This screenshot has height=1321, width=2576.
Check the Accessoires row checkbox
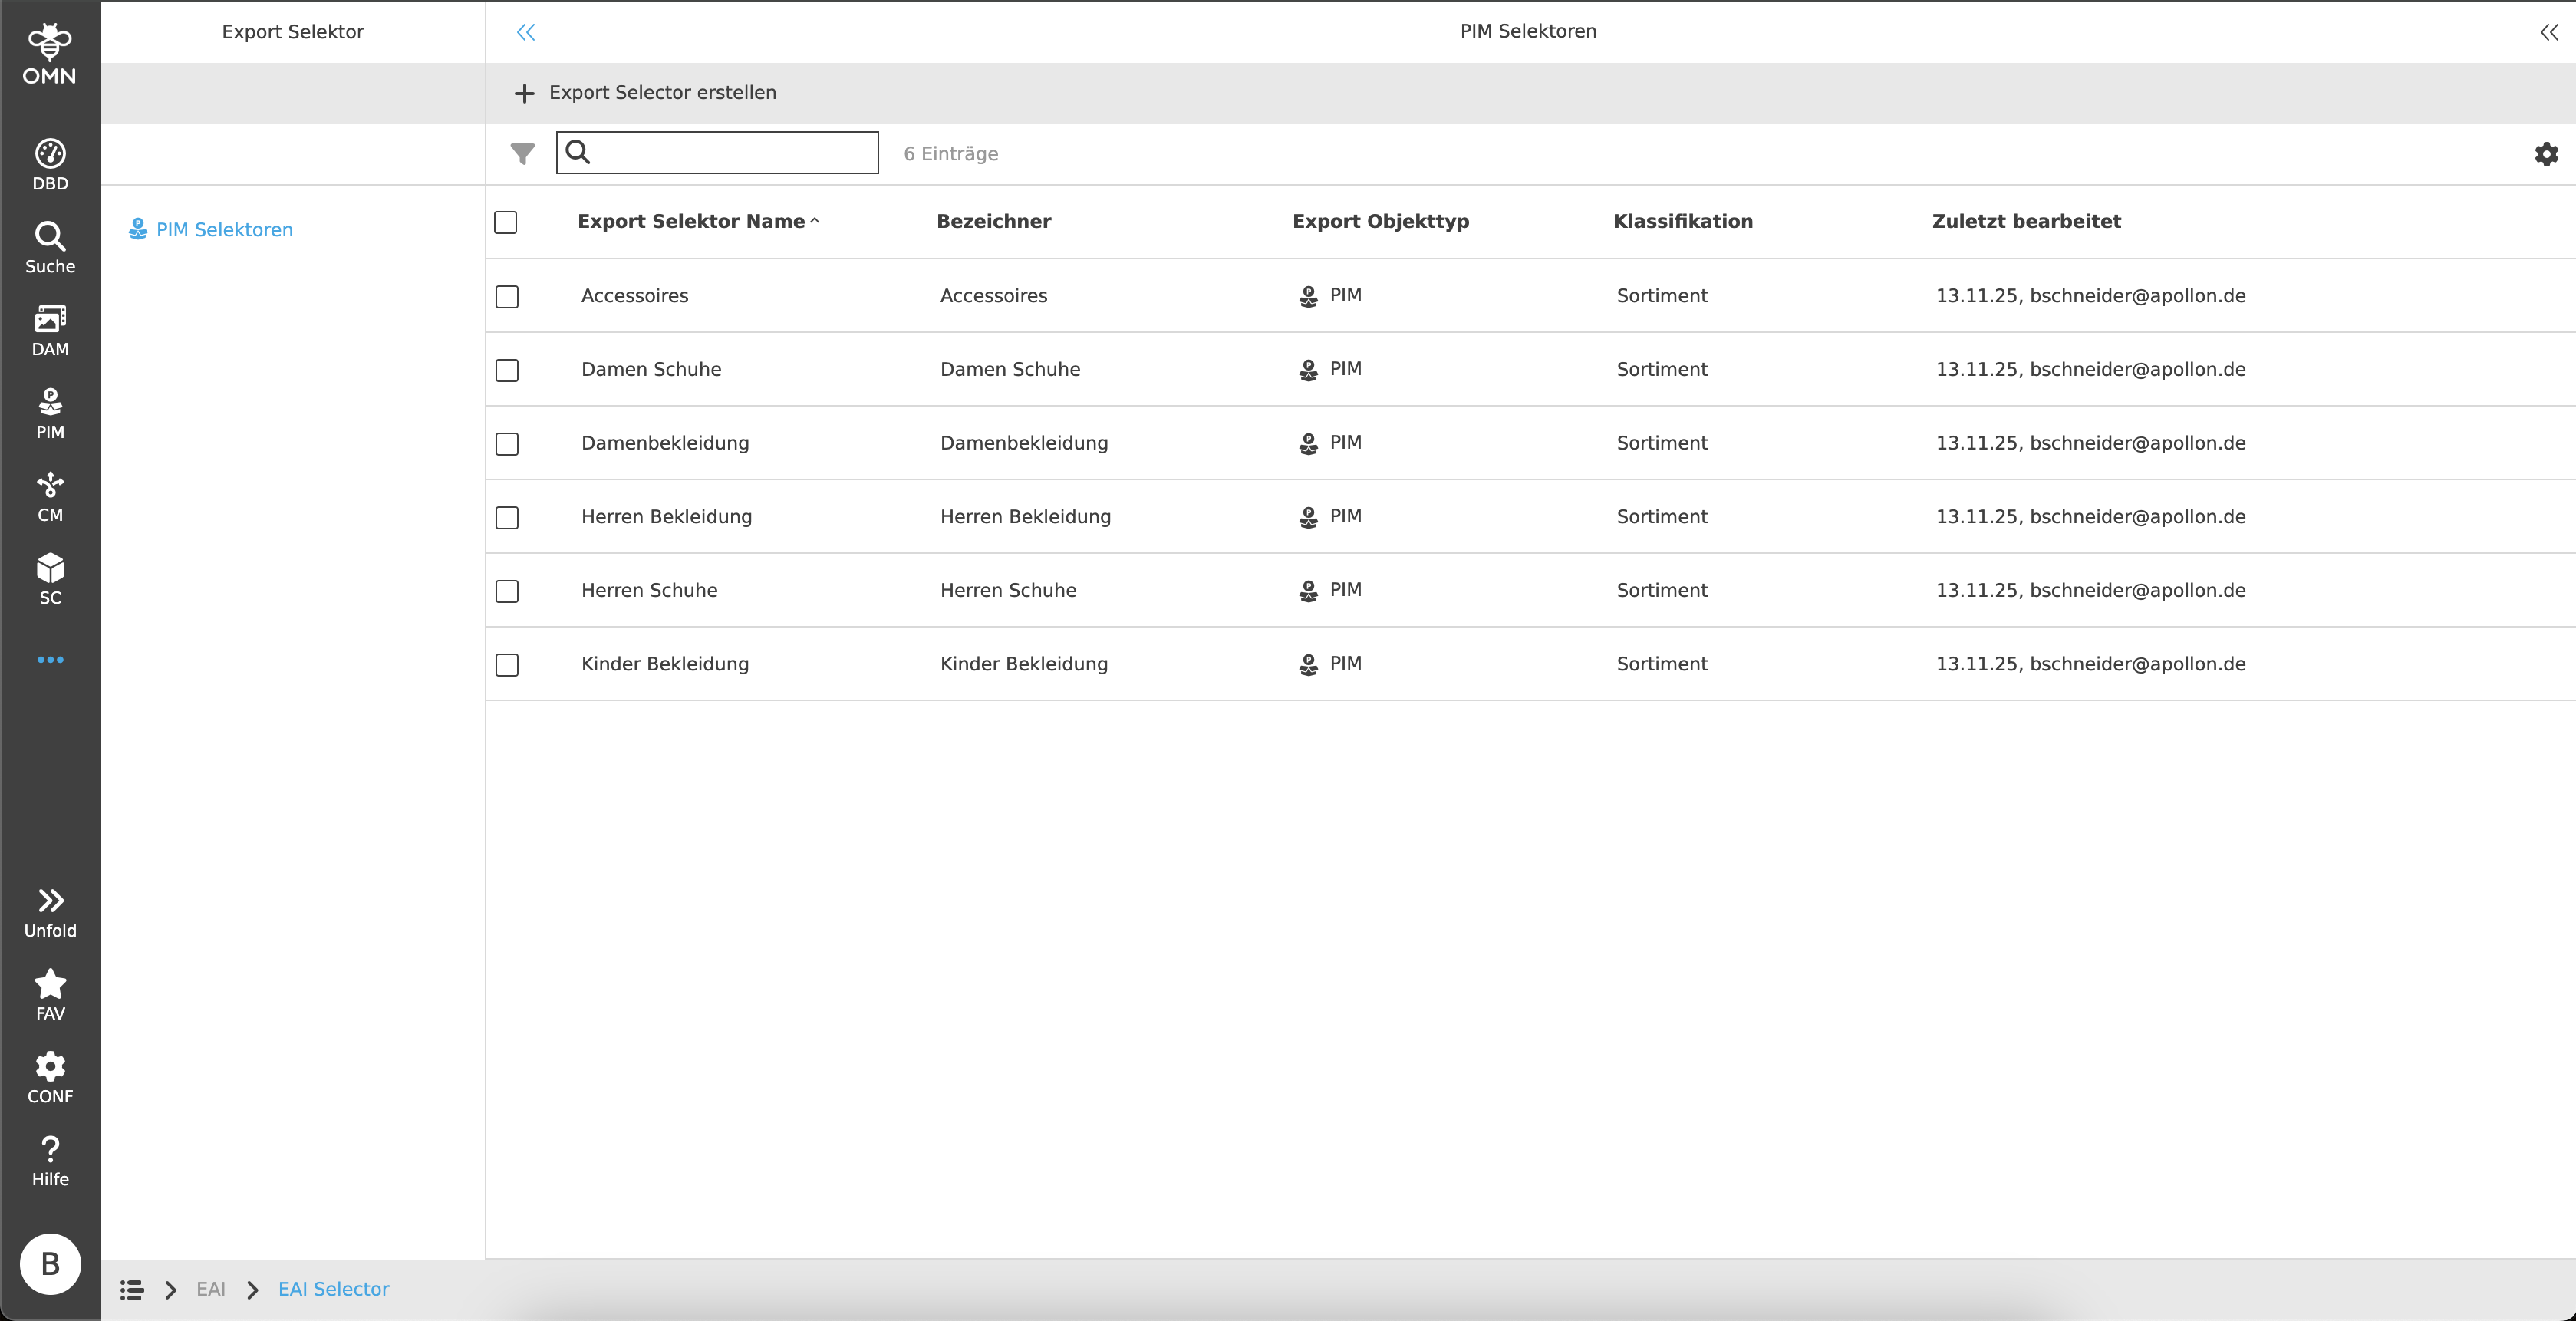tap(507, 297)
